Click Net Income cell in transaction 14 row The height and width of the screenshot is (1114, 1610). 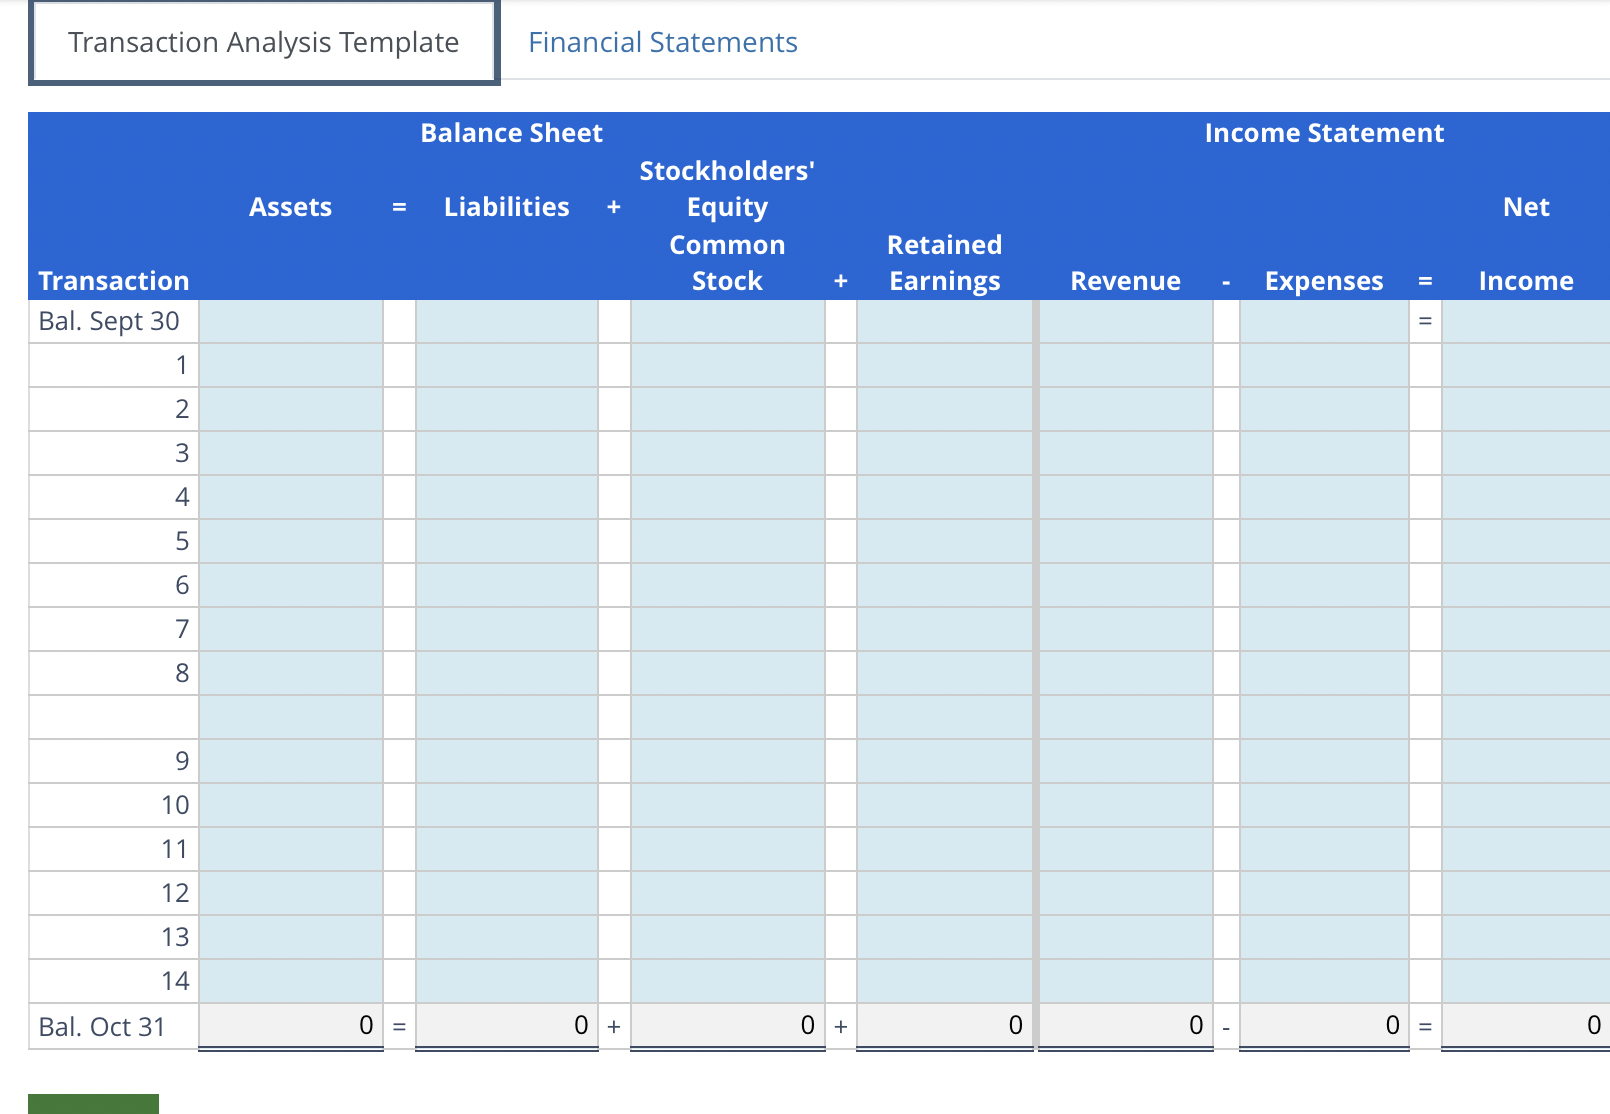point(1526,981)
